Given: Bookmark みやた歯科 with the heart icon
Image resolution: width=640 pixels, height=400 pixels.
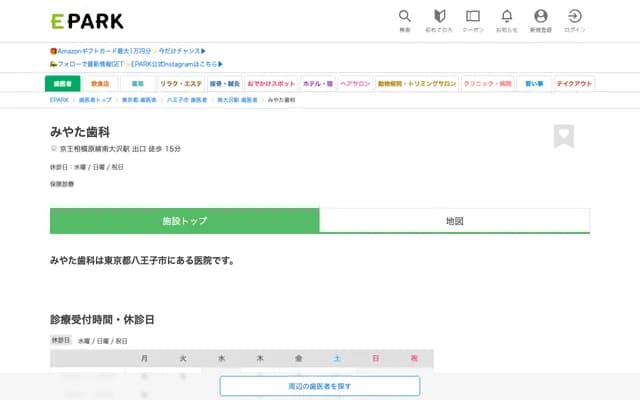Looking at the screenshot, I should click(564, 136).
